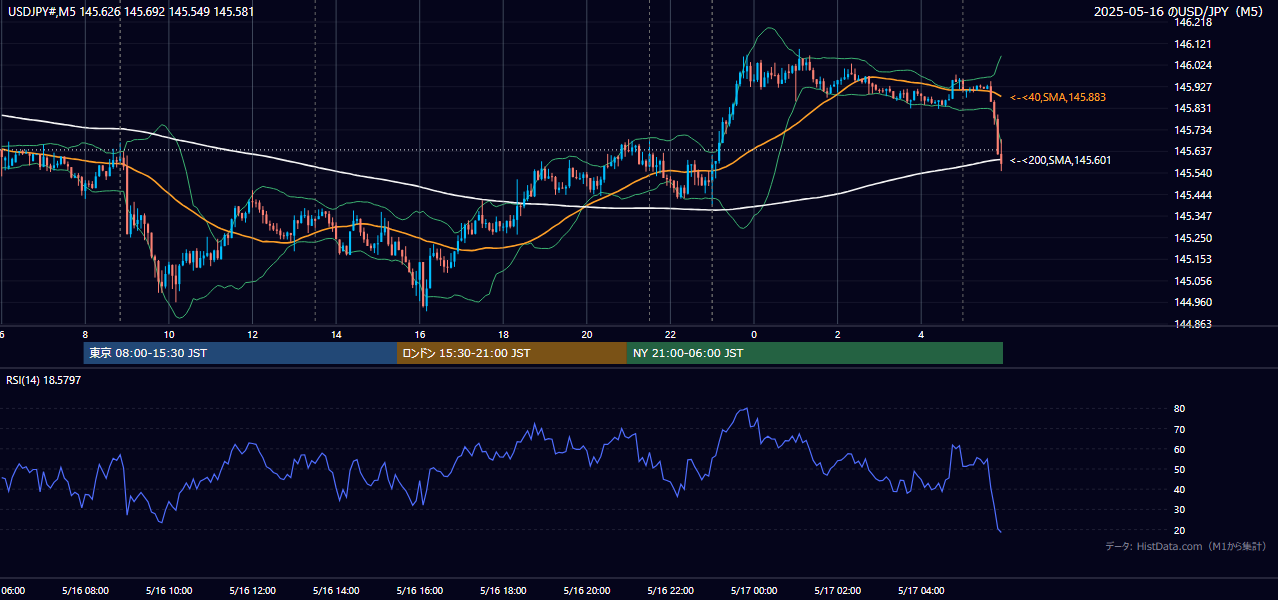Click date axis label 5/16 20:00
Screen dimensions: 1278x600
586,590
